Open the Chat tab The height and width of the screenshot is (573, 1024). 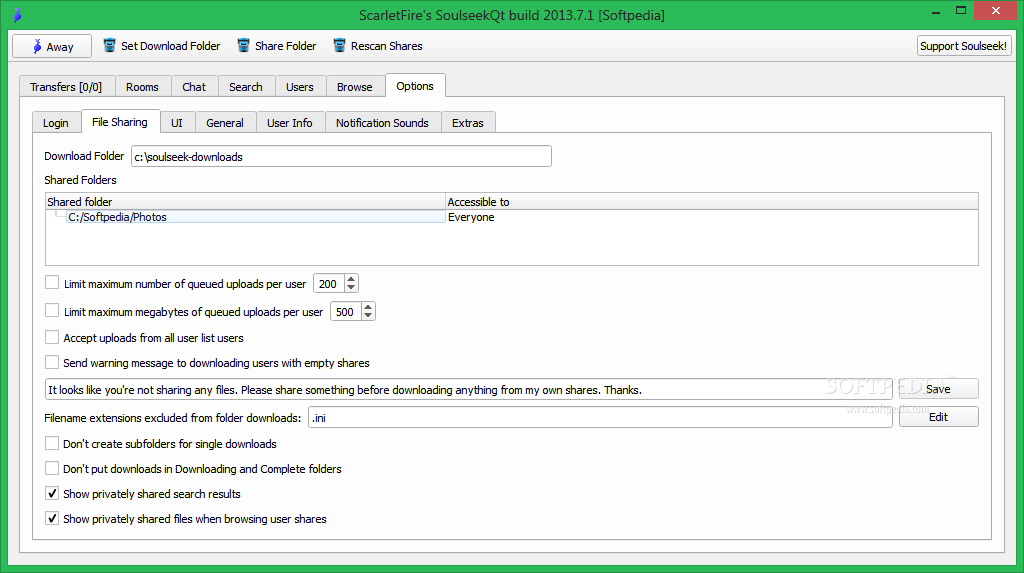click(194, 87)
